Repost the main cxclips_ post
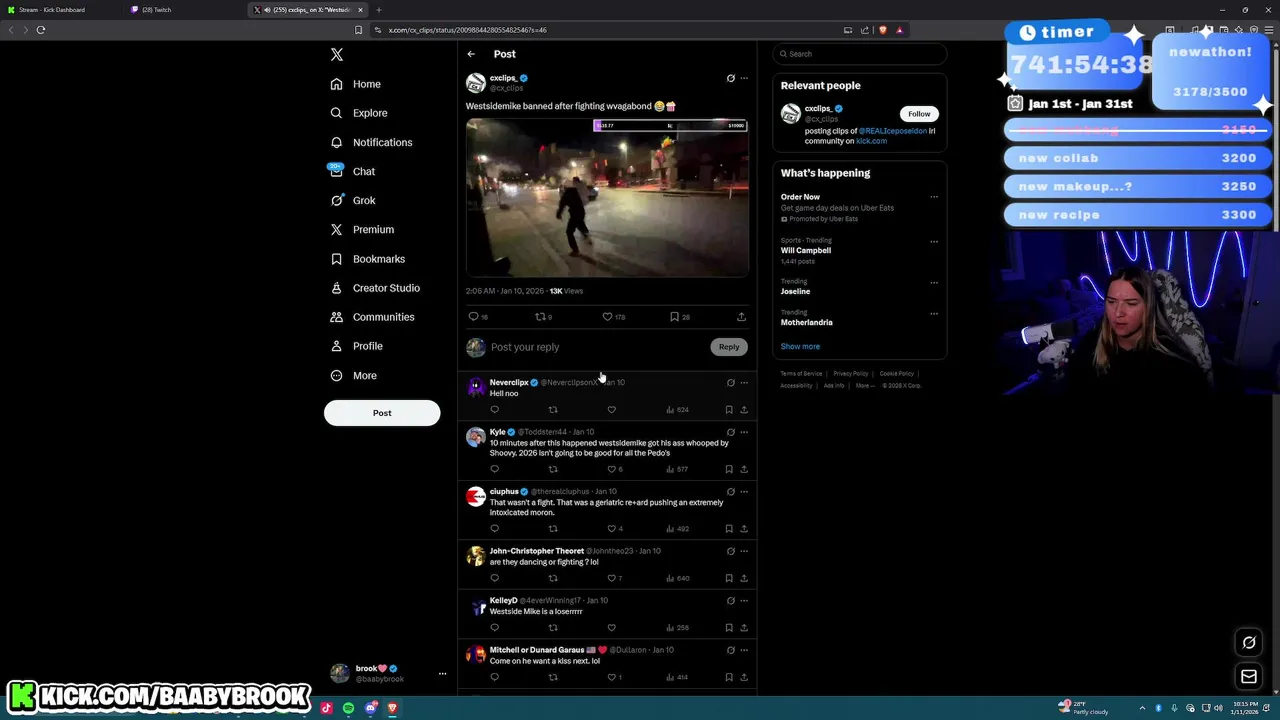Screen dimensions: 1280x720 point(540,317)
